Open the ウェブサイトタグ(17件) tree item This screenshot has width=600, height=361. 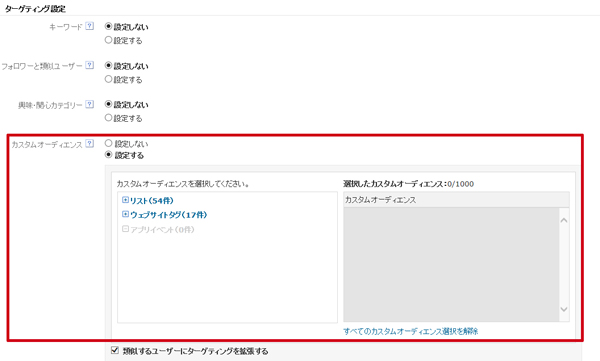coord(168,215)
